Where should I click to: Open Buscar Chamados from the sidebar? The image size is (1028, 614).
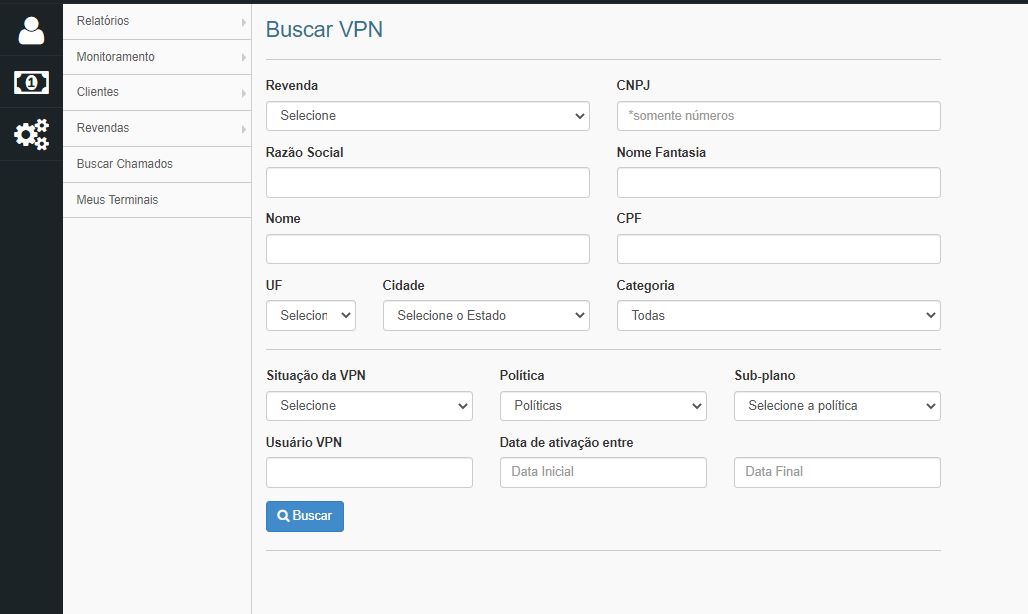click(x=126, y=164)
